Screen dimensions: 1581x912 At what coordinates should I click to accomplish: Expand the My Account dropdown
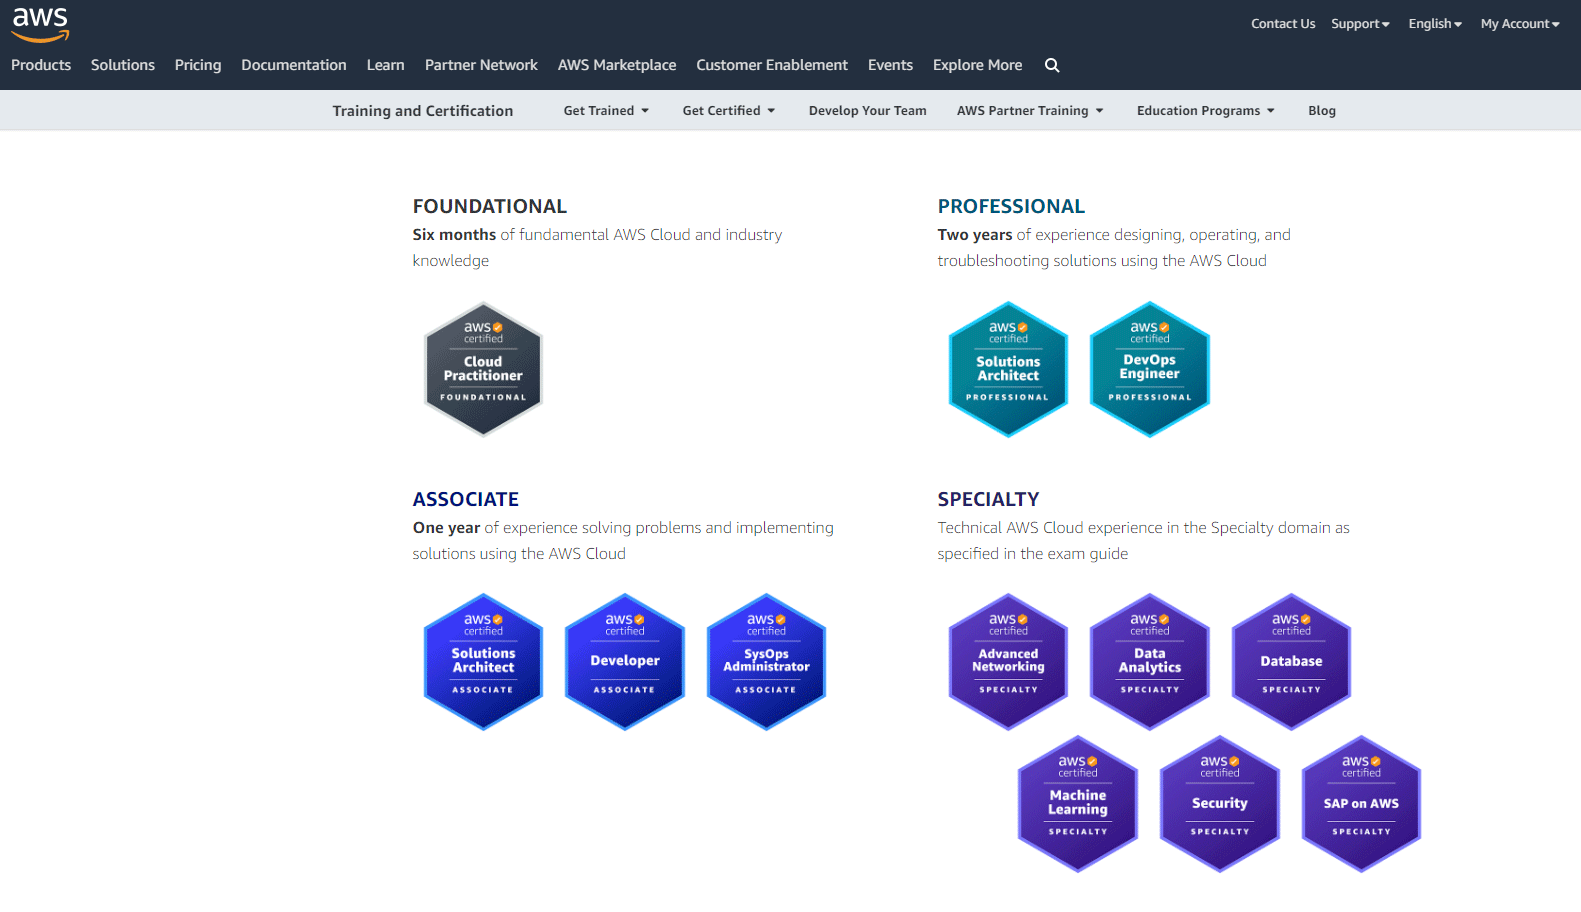point(1520,24)
